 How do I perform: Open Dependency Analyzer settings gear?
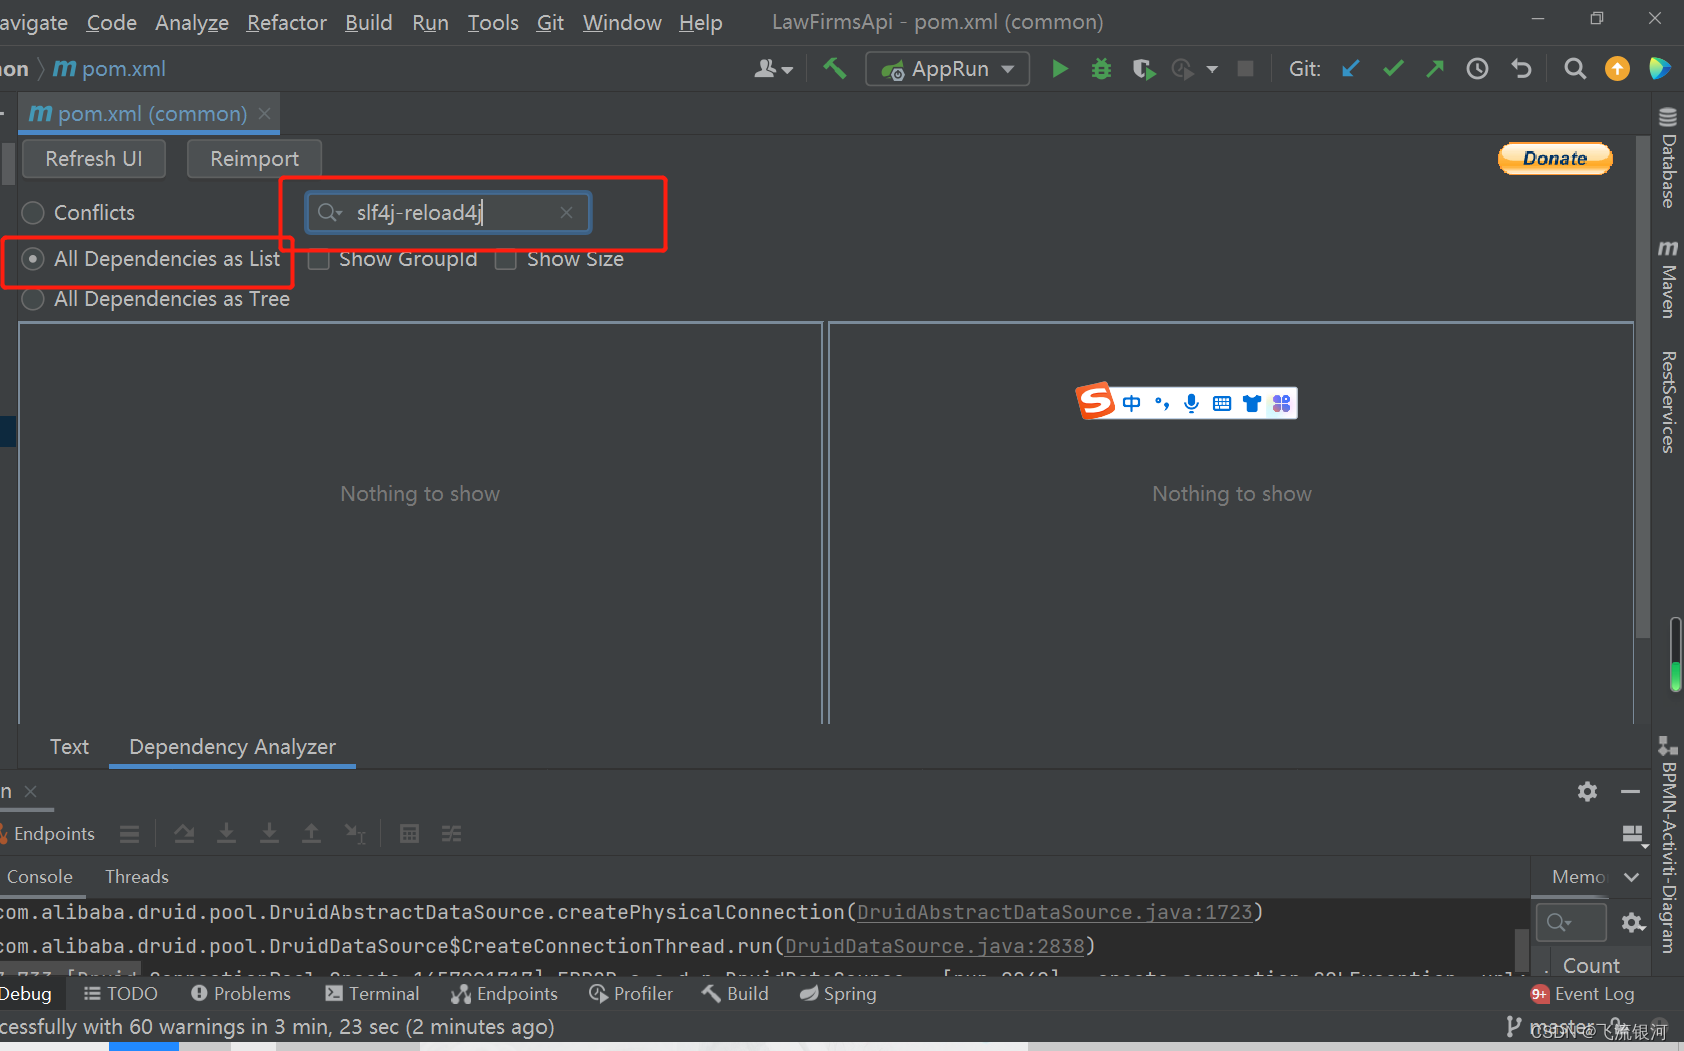coord(1587,791)
